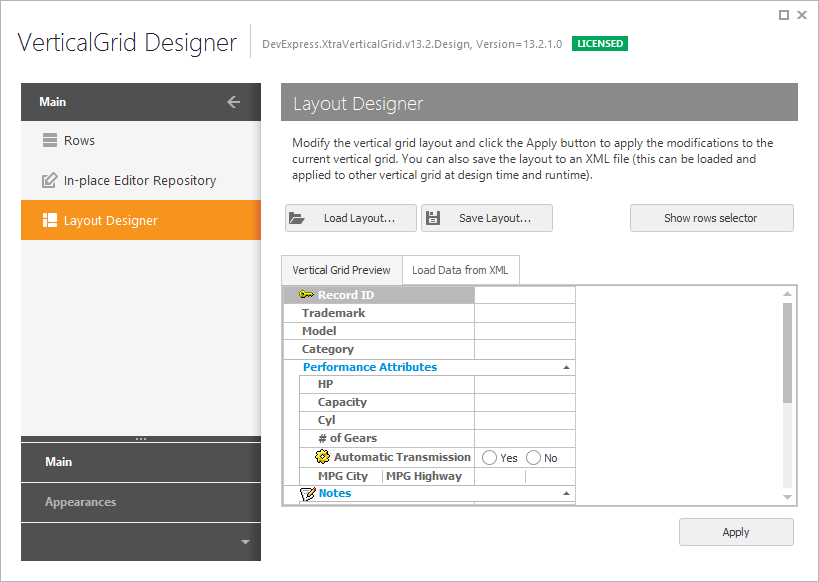
Task: Click the HP value cell
Action: tap(525, 384)
